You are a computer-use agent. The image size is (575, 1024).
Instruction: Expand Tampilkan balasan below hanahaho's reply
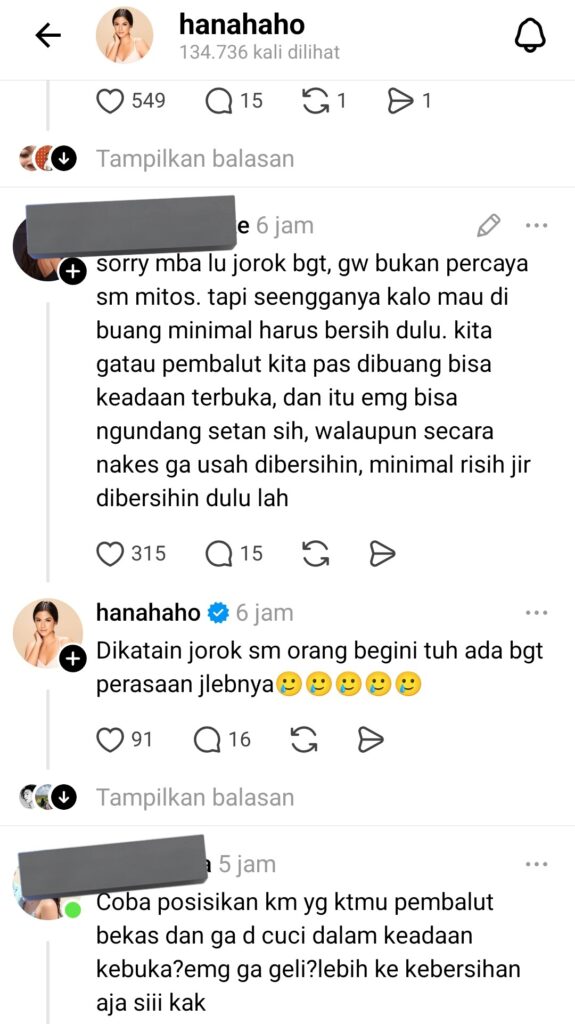[x=195, y=797]
